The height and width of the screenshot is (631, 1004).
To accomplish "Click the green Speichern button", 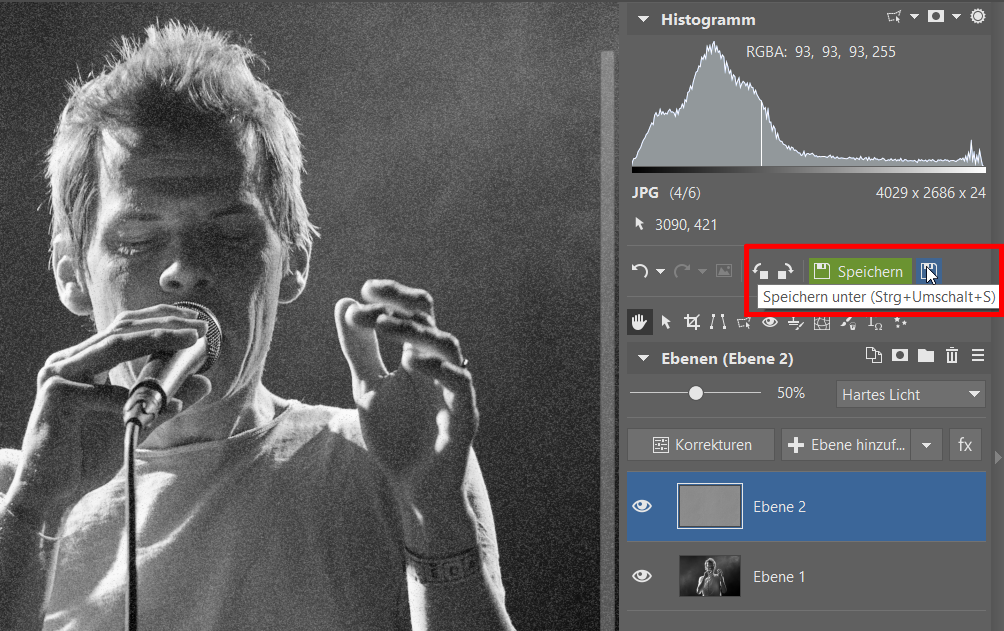I will click(x=859, y=272).
